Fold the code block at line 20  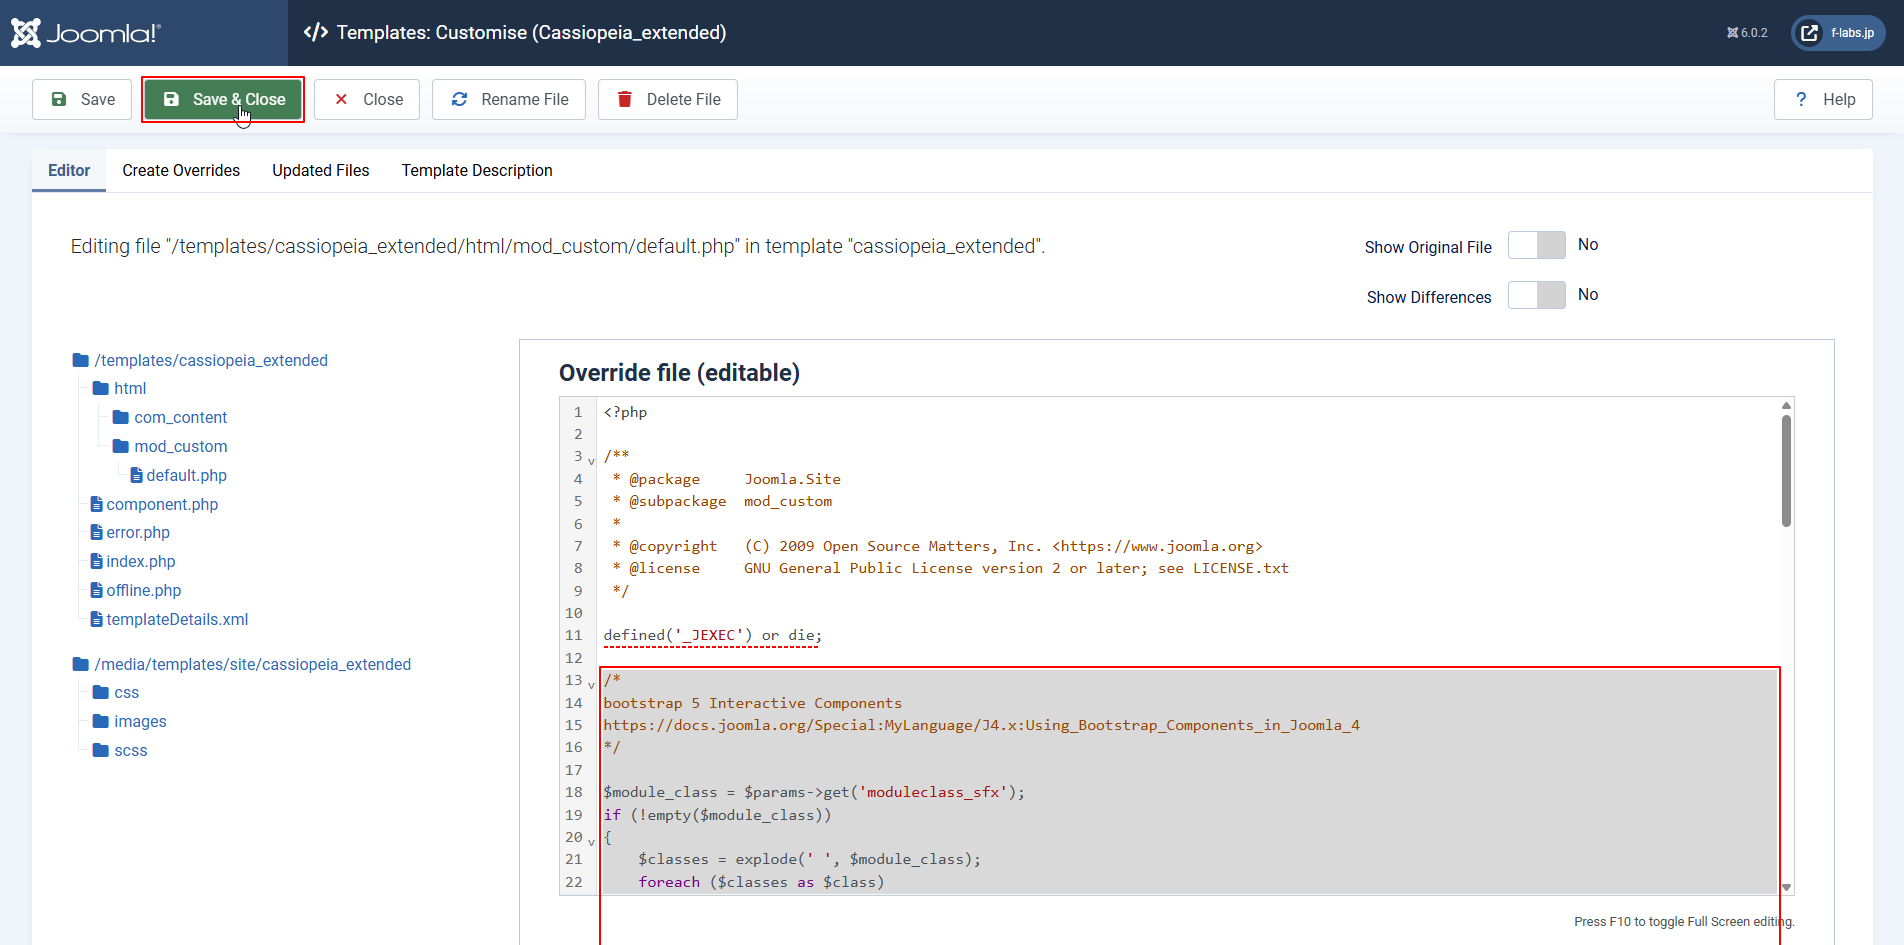[x=591, y=842]
